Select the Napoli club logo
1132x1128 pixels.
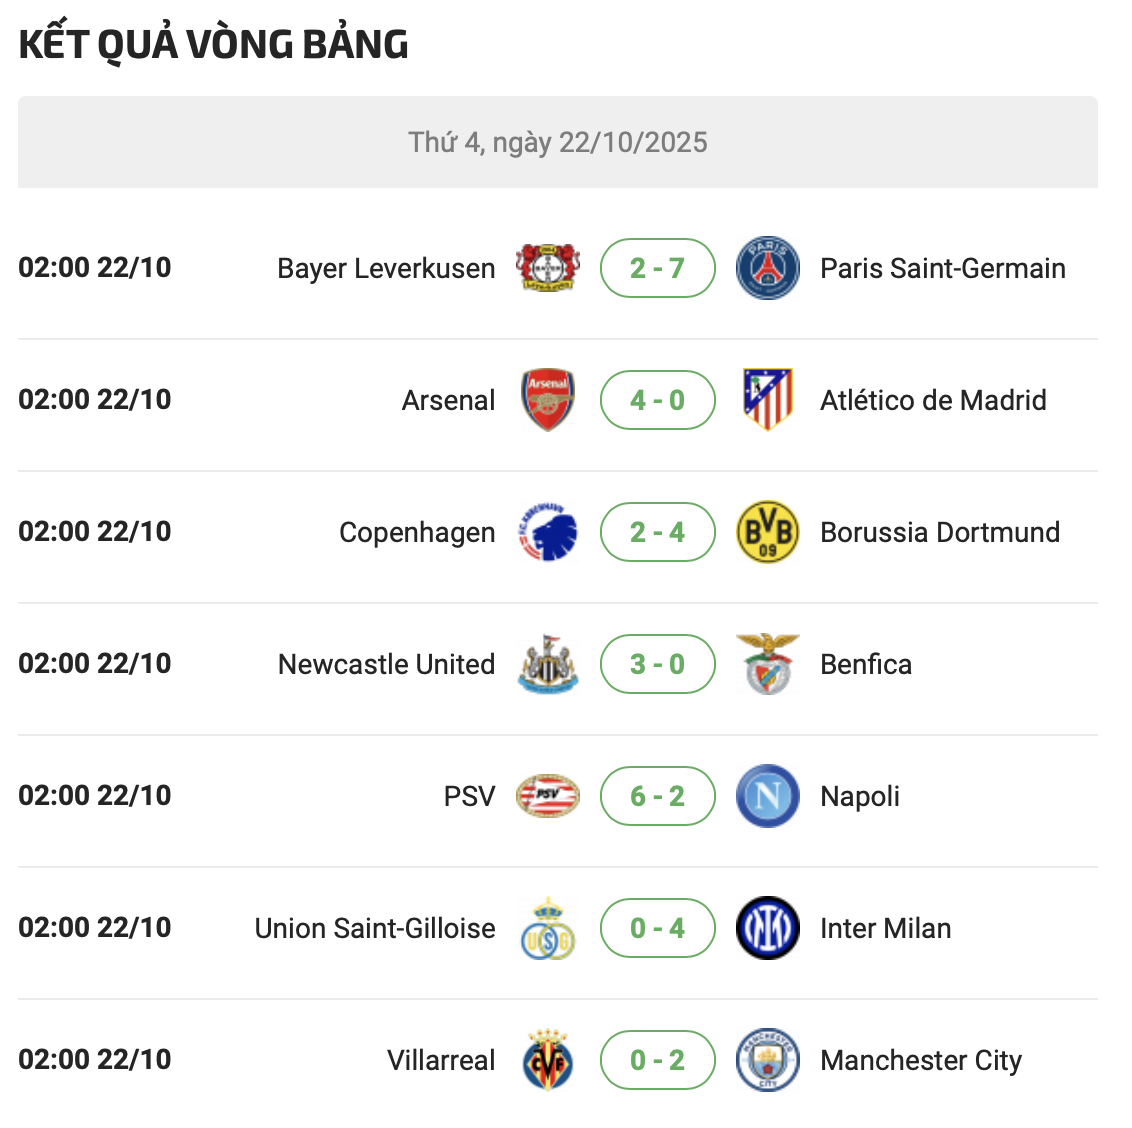767,796
